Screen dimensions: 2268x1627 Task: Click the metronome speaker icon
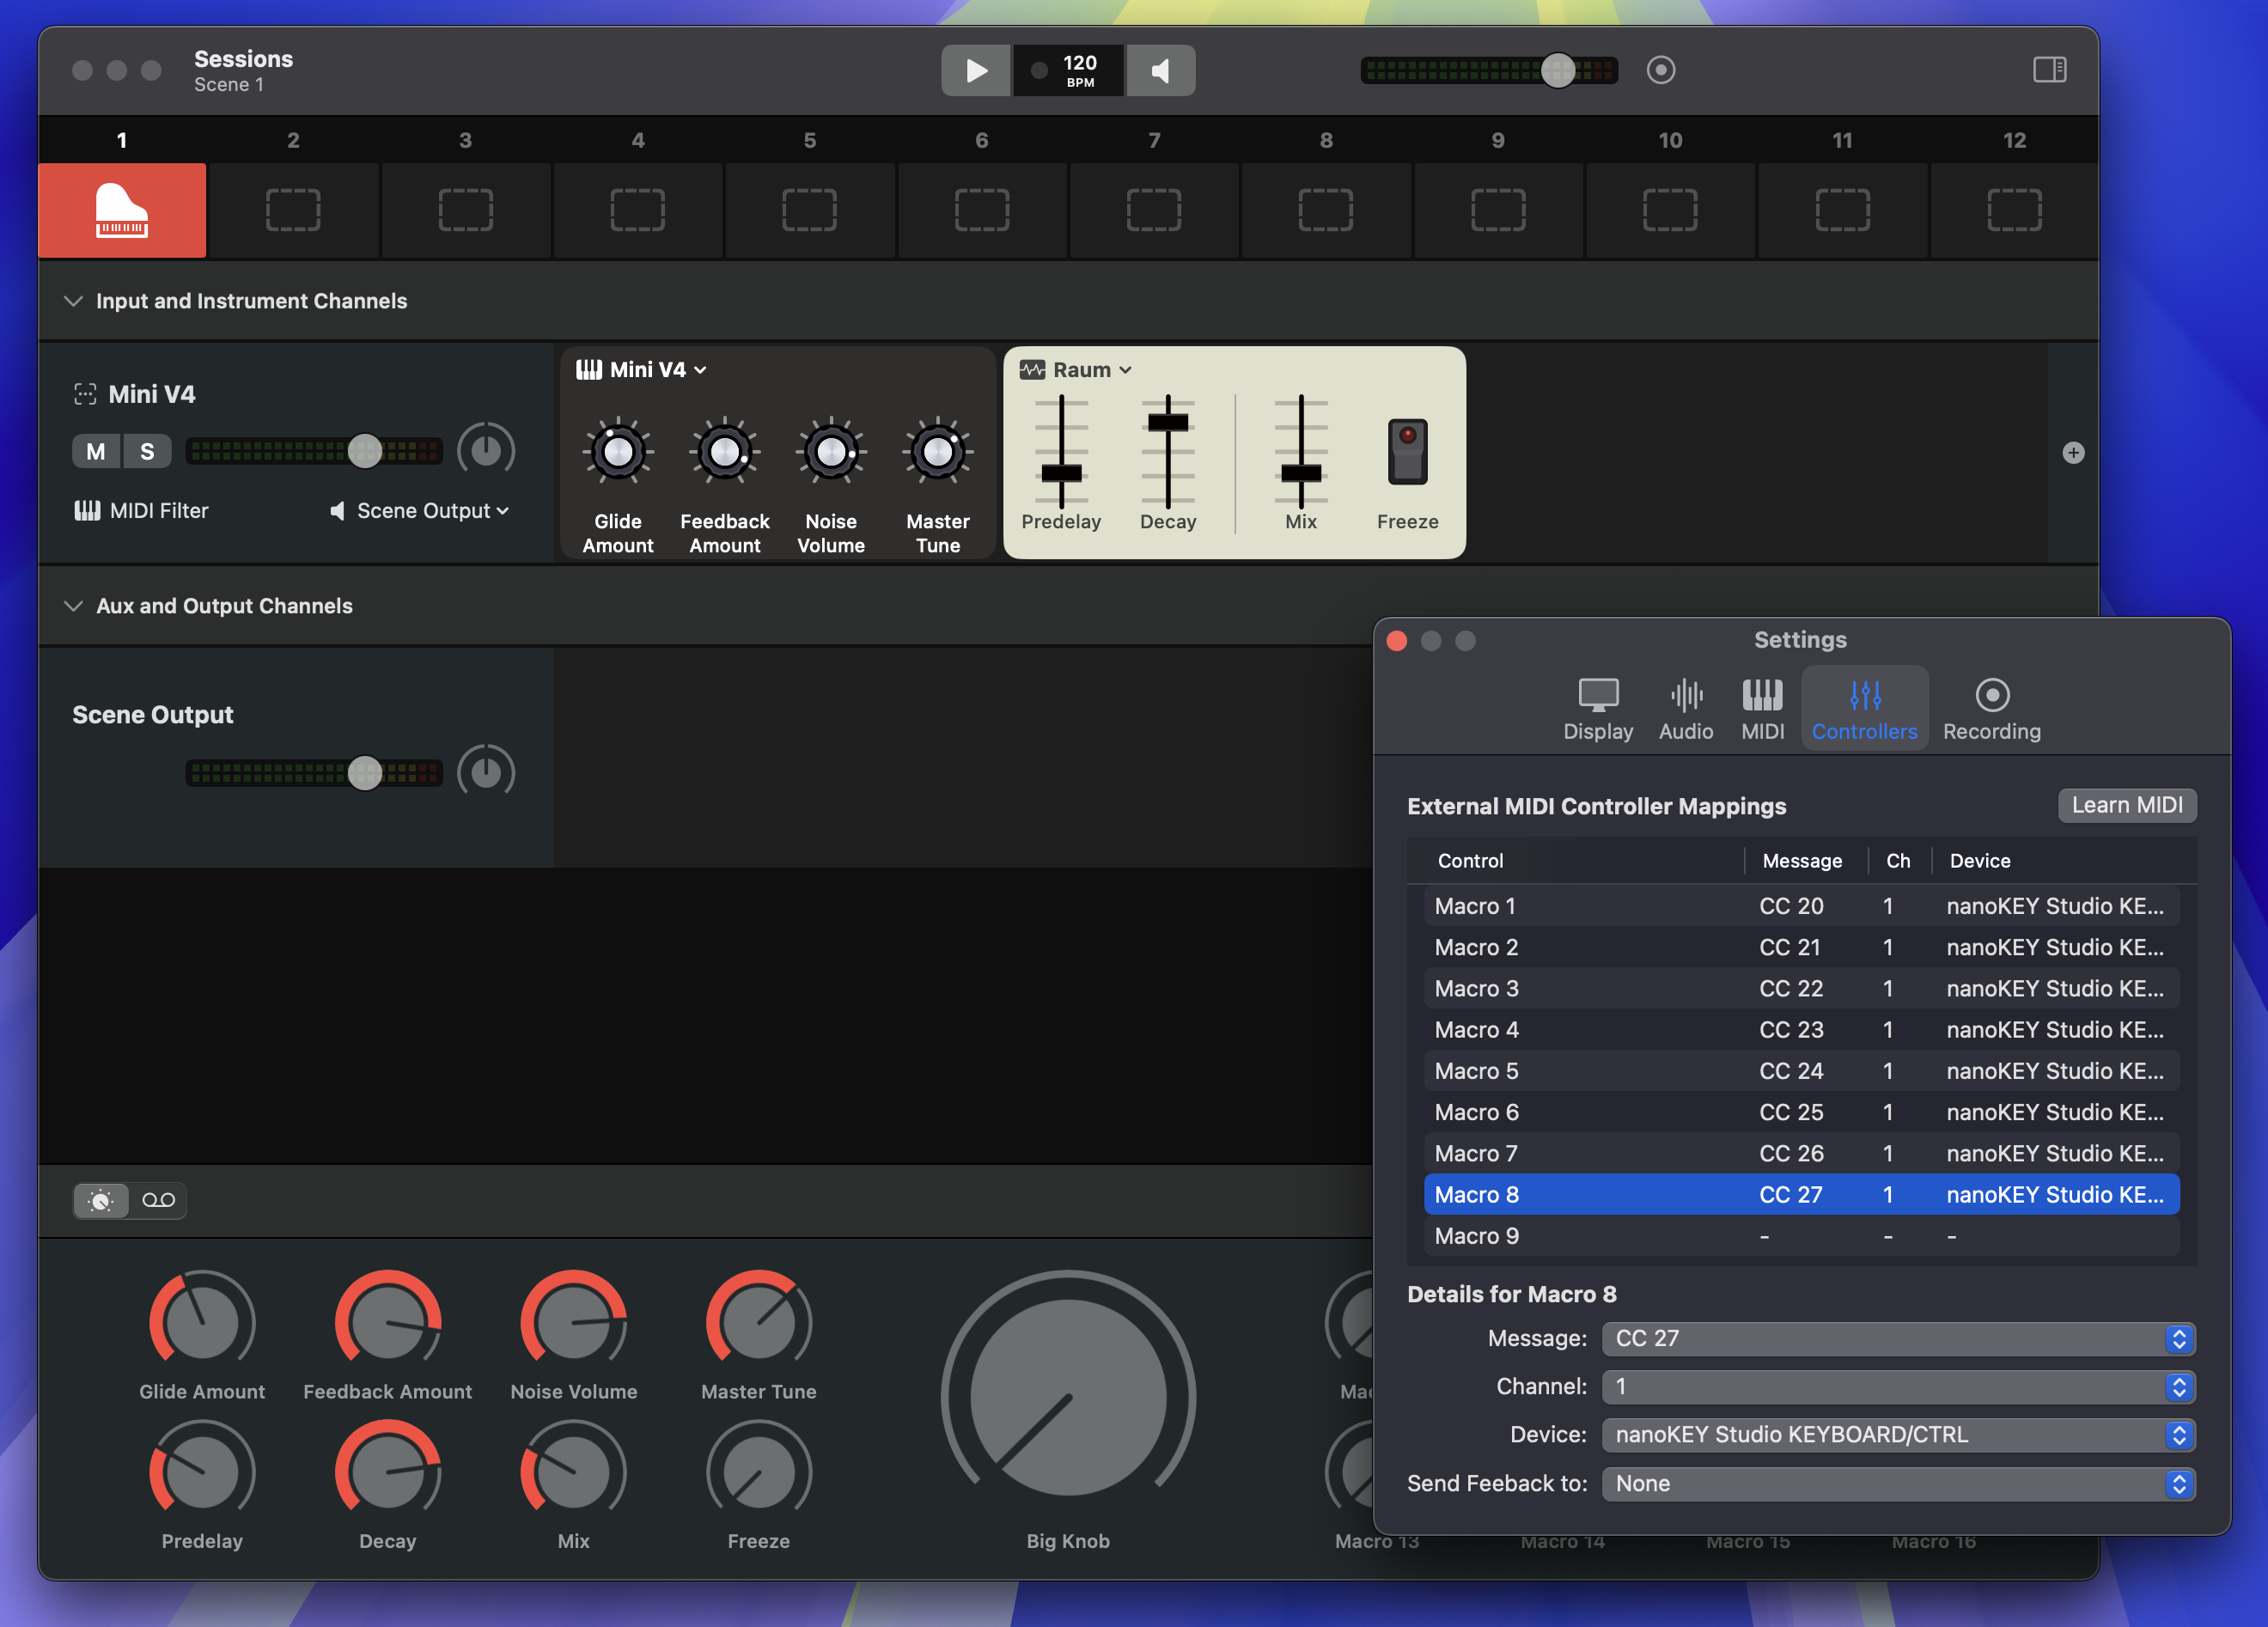[1160, 70]
